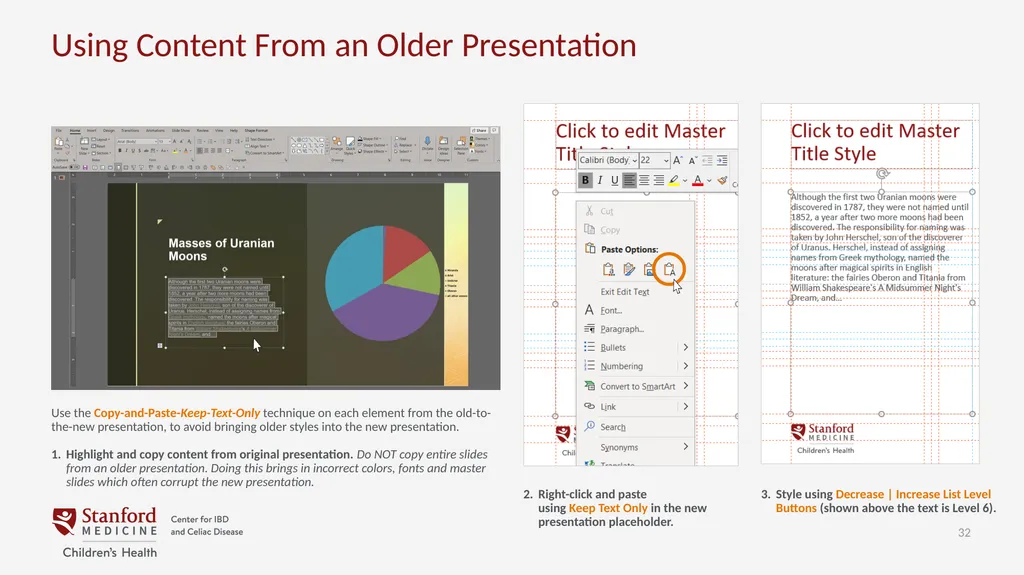Click Increase List Level in mini toolbar
Viewport: 1024px width, 575px height.
click(722, 160)
